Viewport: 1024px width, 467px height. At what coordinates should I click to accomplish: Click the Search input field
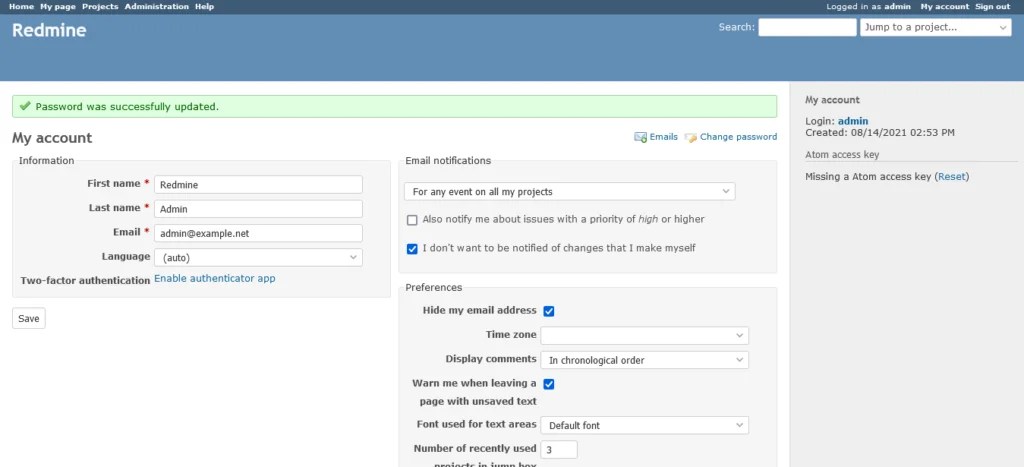point(807,27)
